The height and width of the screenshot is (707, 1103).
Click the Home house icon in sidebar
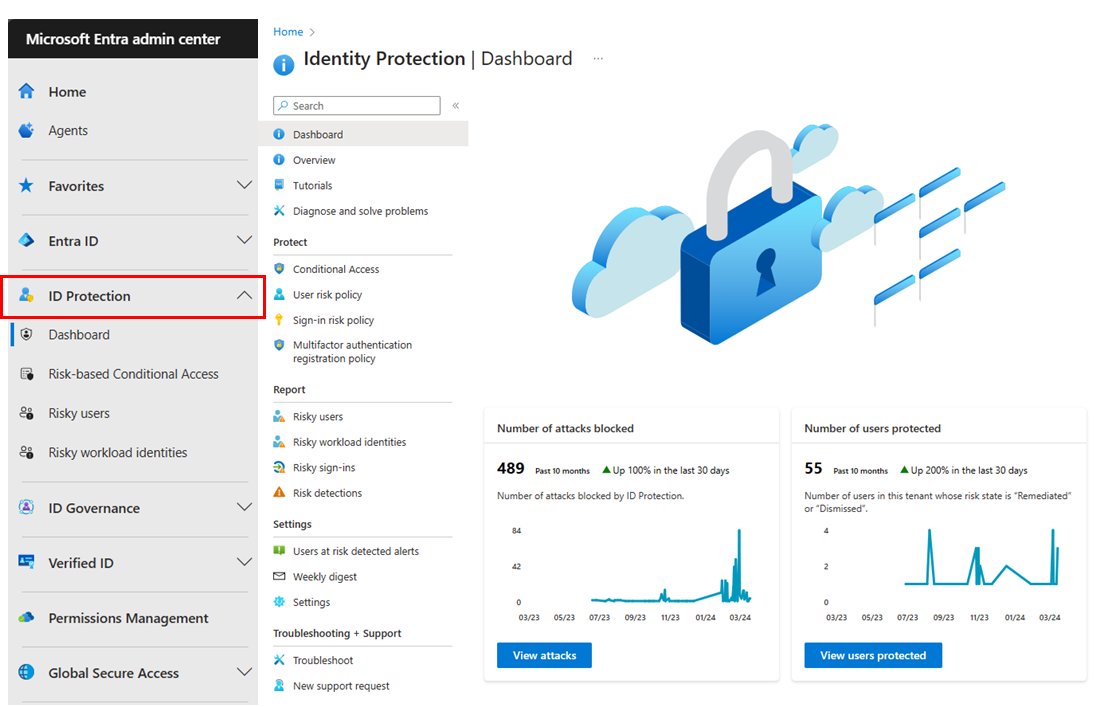[x=26, y=91]
